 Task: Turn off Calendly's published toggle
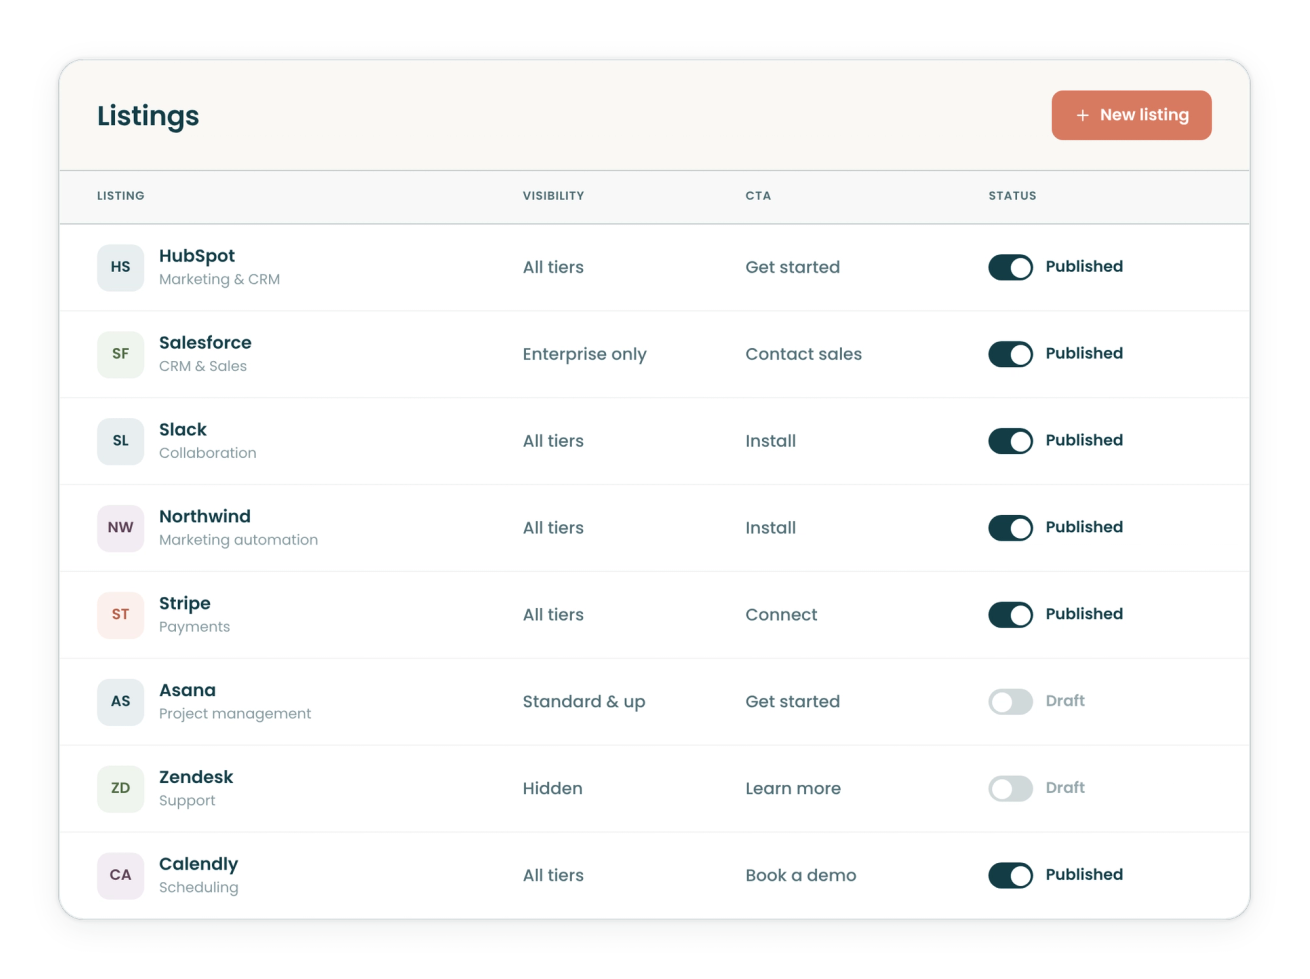tap(1010, 876)
